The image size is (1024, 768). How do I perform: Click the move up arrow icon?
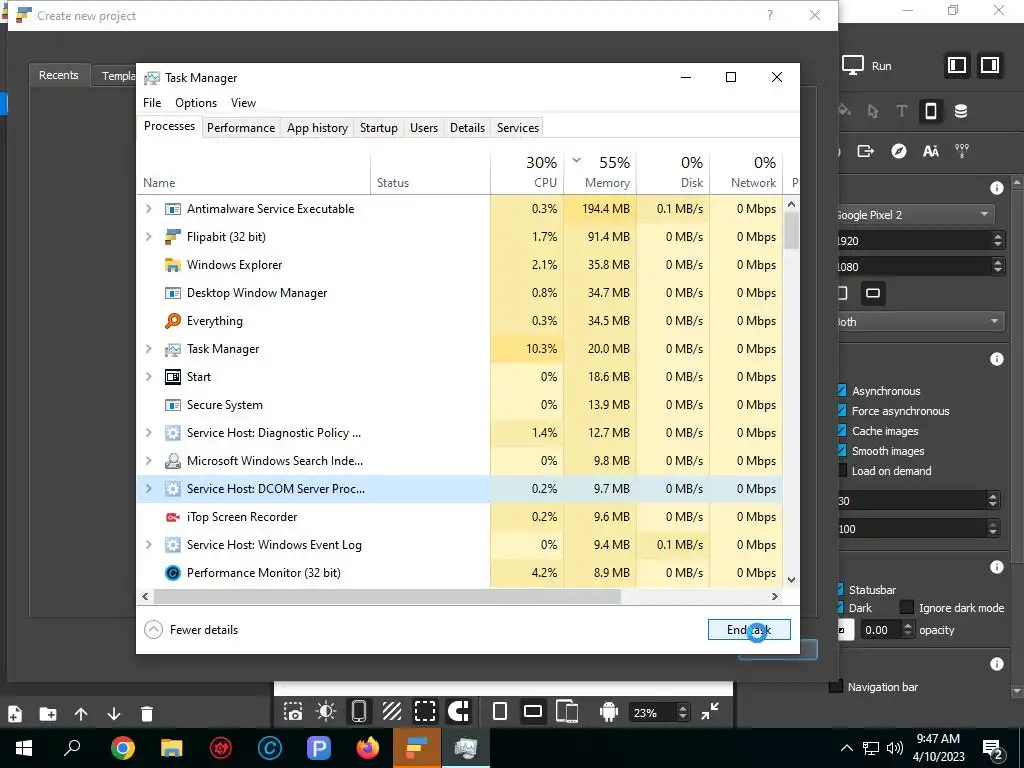(81, 714)
